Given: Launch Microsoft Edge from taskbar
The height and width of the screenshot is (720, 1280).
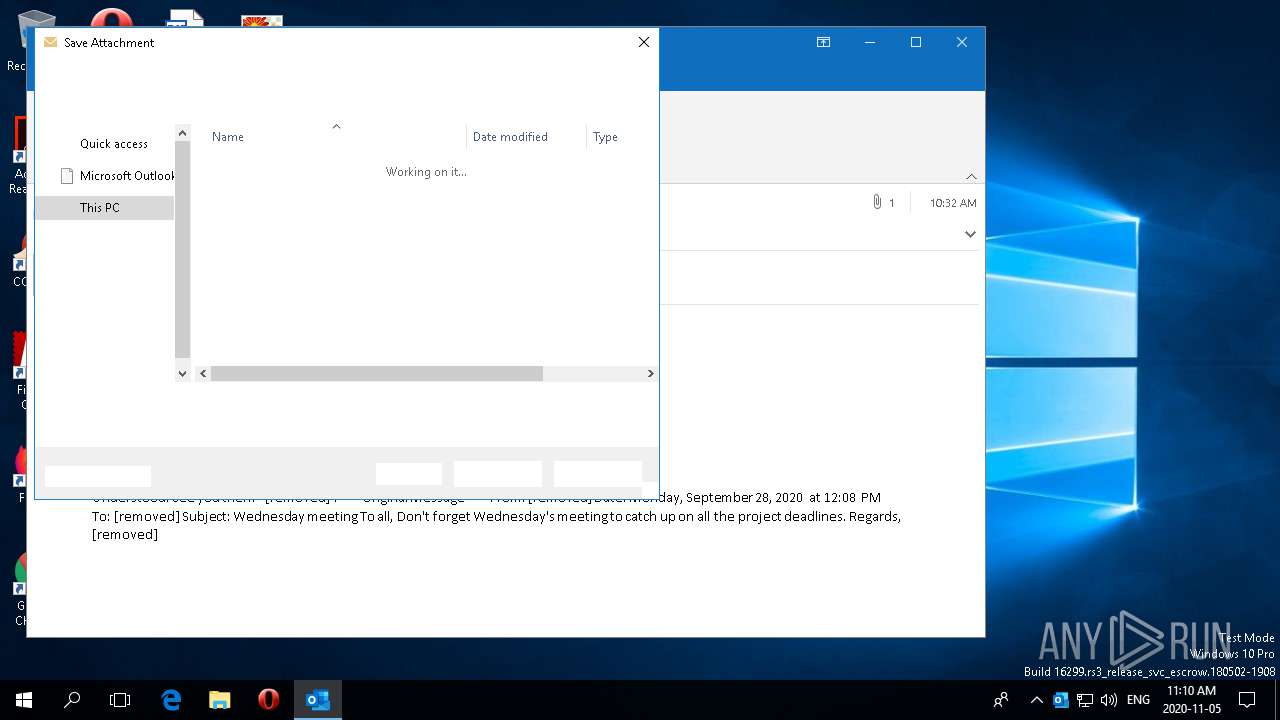Looking at the screenshot, I should [171, 700].
